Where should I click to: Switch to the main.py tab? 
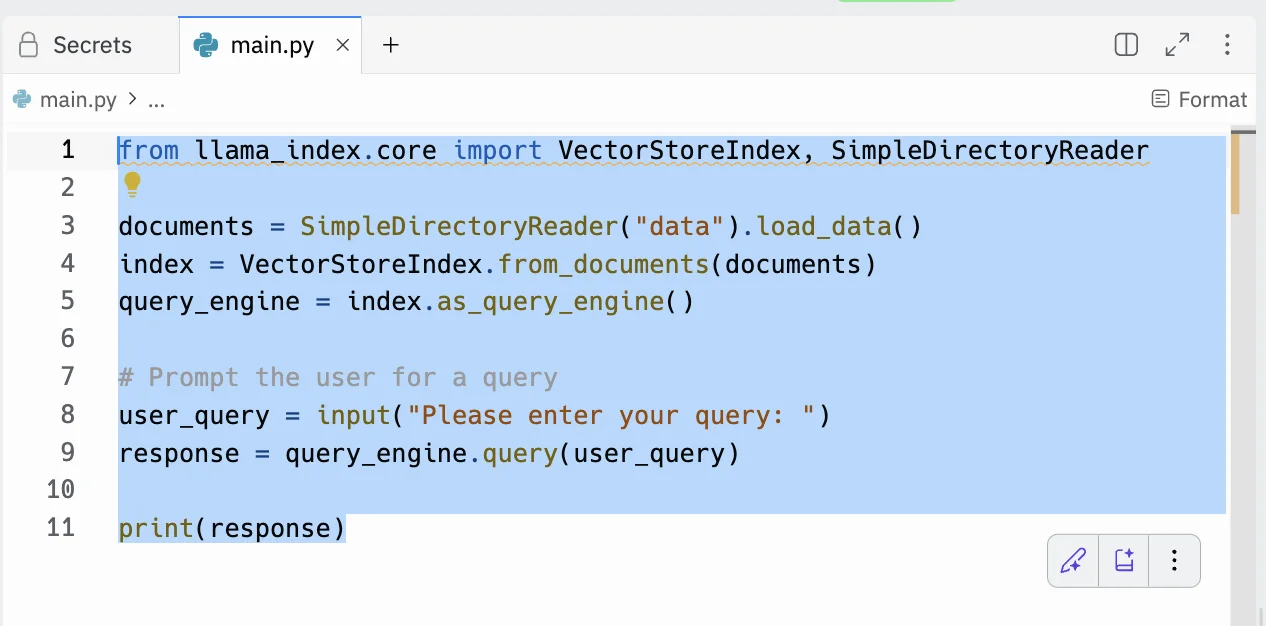(x=270, y=45)
